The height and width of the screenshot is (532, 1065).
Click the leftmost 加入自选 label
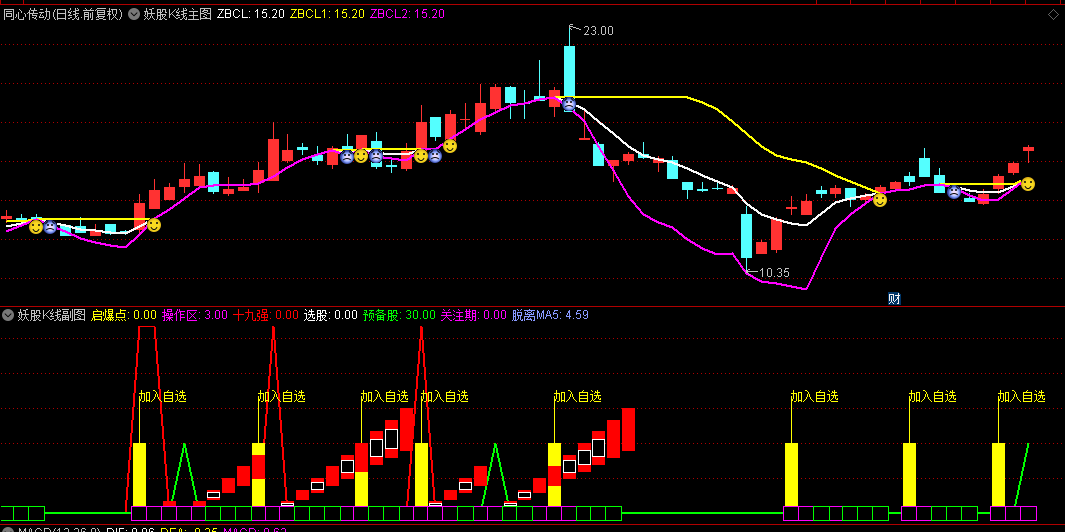162,396
